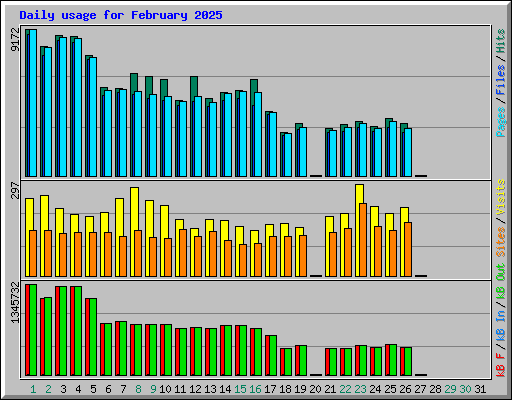Select the green day 30 label

pyautogui.click(x=465, y=389)
